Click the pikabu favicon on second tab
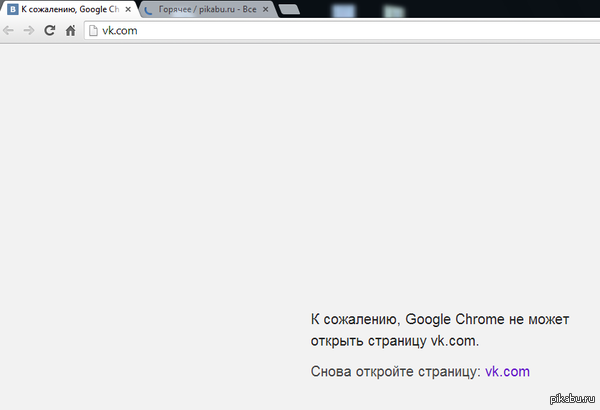600x410 pixels. coord(149,9)
